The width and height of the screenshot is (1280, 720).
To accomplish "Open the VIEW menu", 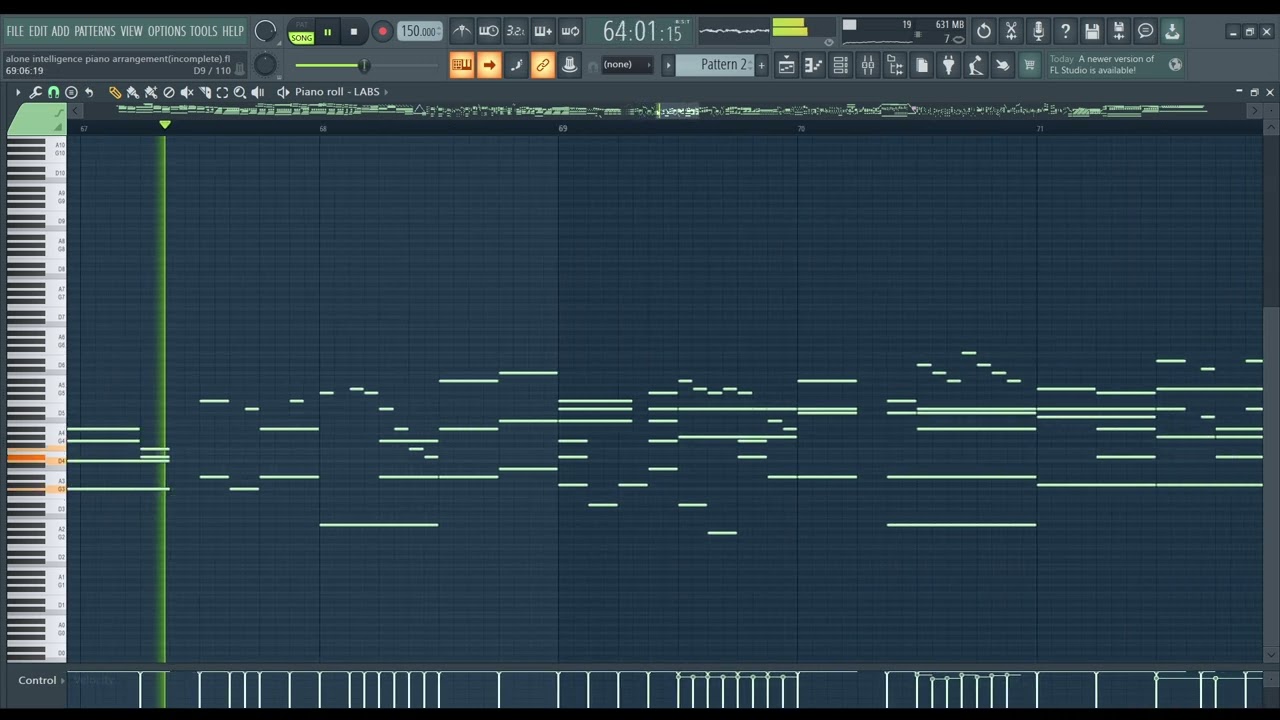I will coord(132,31).
